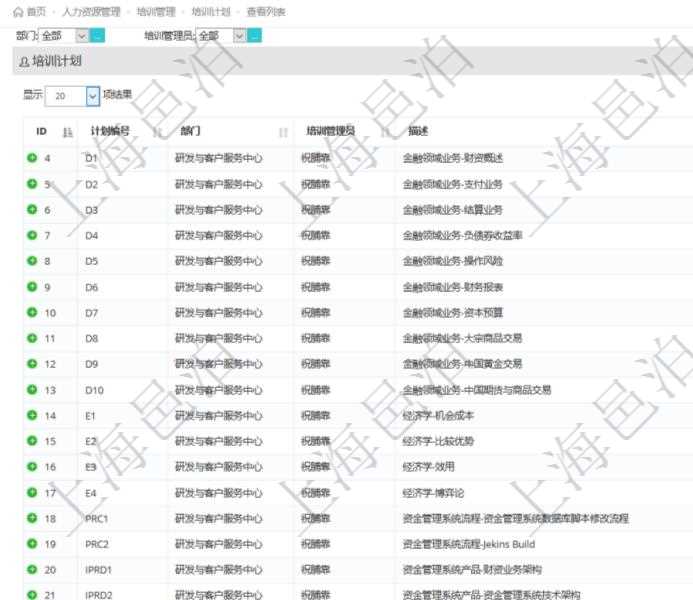Go to 培训管理 breadcrumb
This screenshot has width=693, height=600.
point(156,12)
